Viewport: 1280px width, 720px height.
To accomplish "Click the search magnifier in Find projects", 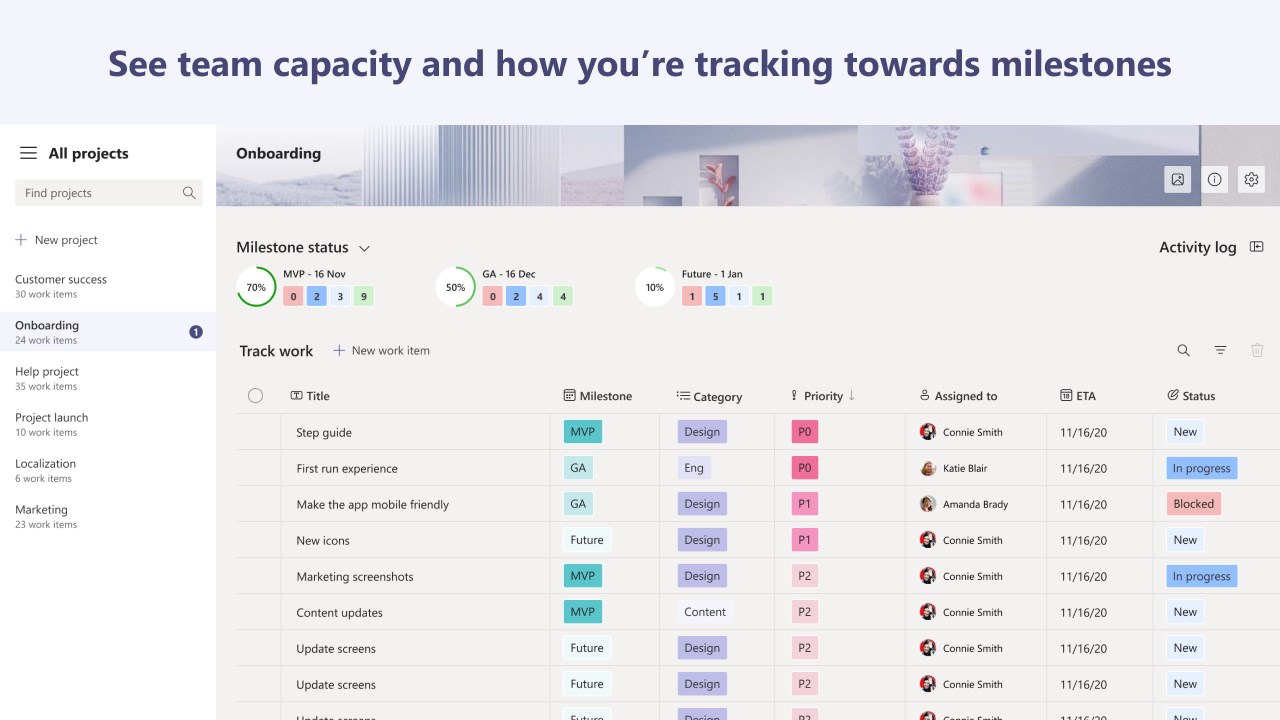I will click(189, 193).
